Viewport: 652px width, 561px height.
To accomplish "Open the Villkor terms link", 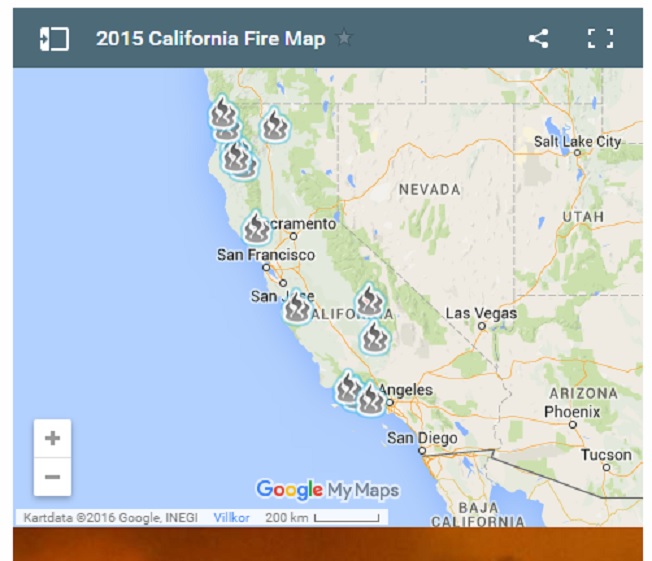I will pyautogui.click(x=230, y=518).
